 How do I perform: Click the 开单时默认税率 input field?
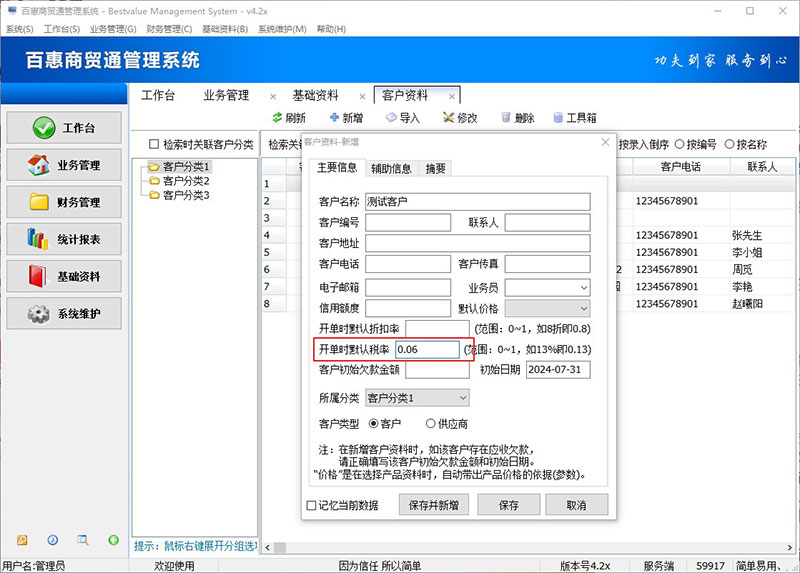427,350
